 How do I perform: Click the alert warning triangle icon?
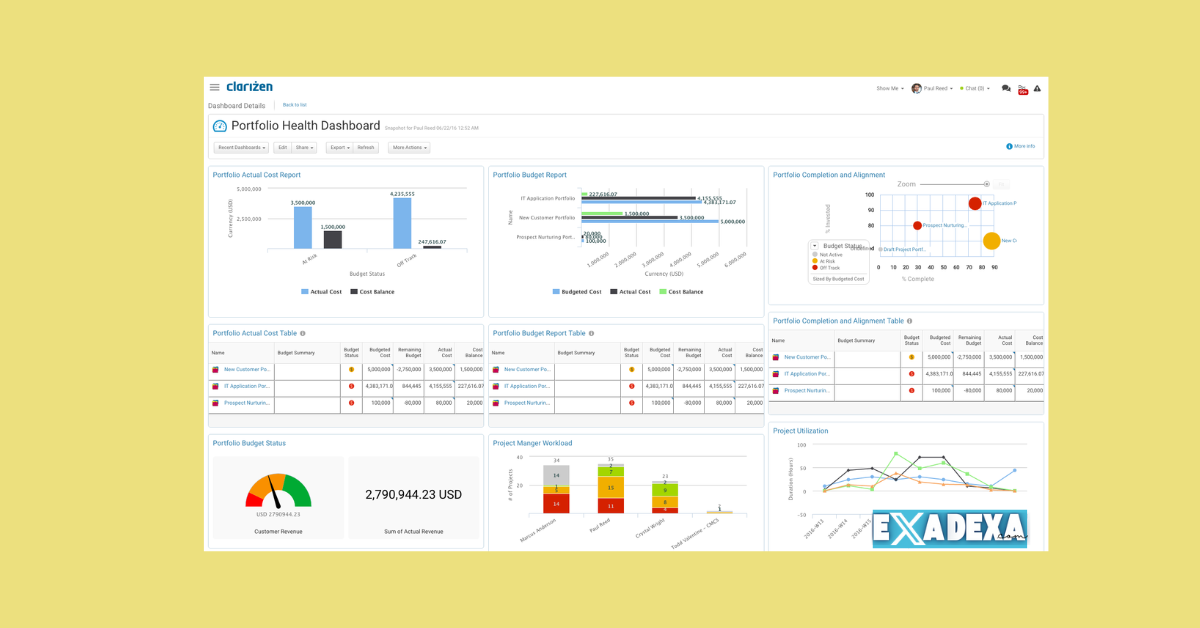point(1037,89)
